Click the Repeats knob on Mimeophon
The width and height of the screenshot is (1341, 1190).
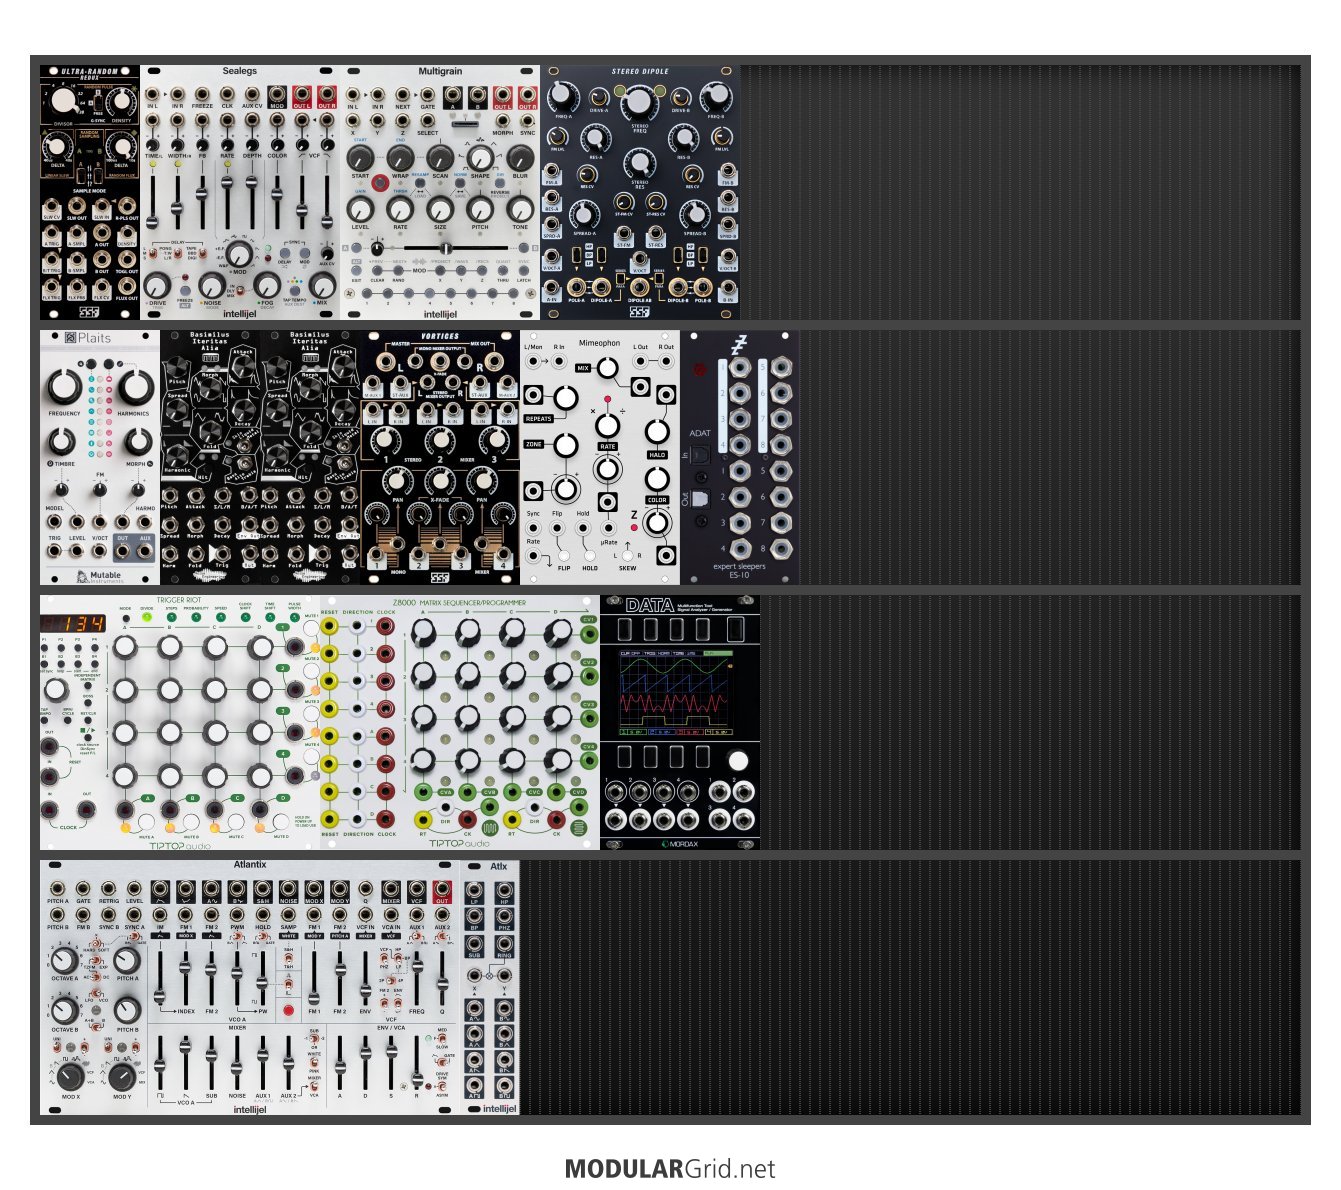tap(565, 397)
